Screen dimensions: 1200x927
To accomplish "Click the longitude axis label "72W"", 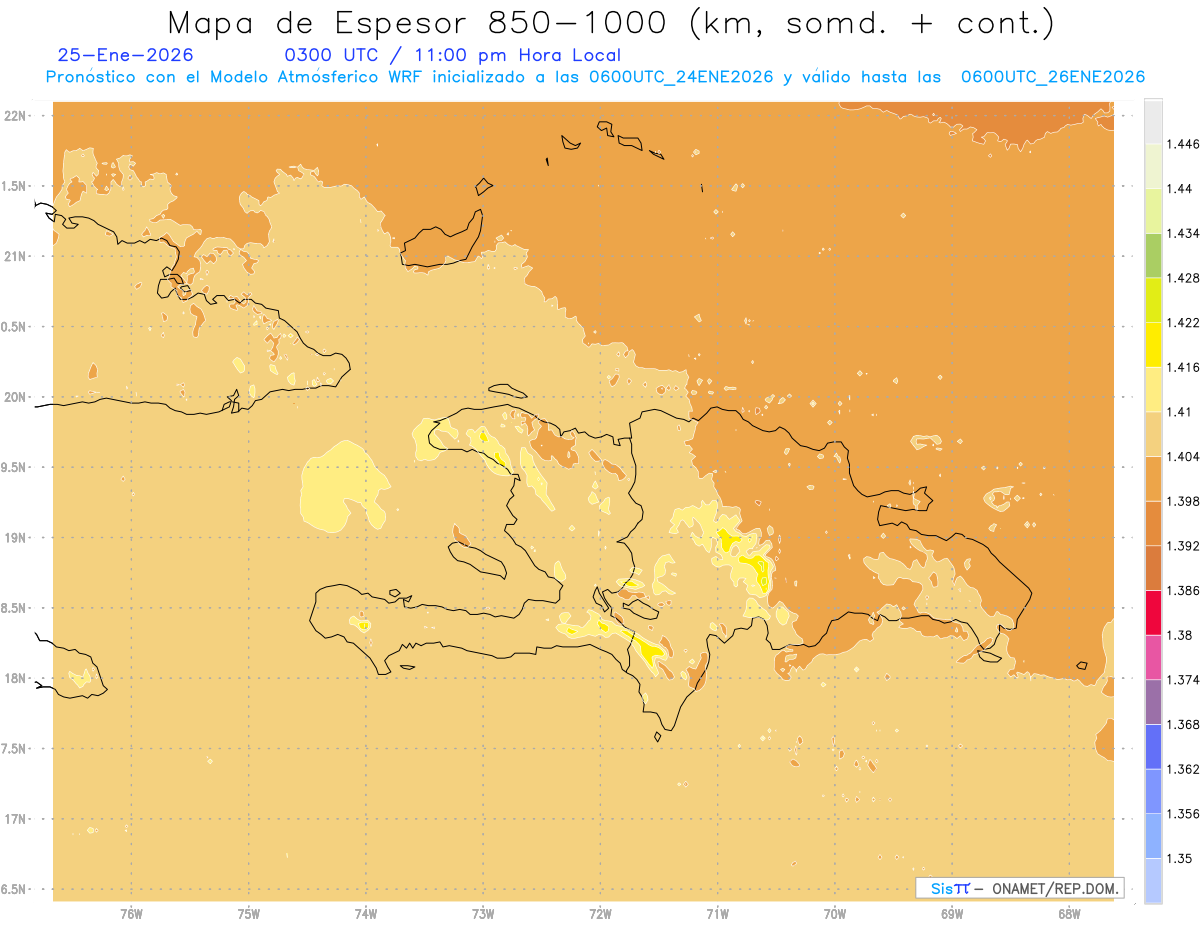I will coord(600,914).
